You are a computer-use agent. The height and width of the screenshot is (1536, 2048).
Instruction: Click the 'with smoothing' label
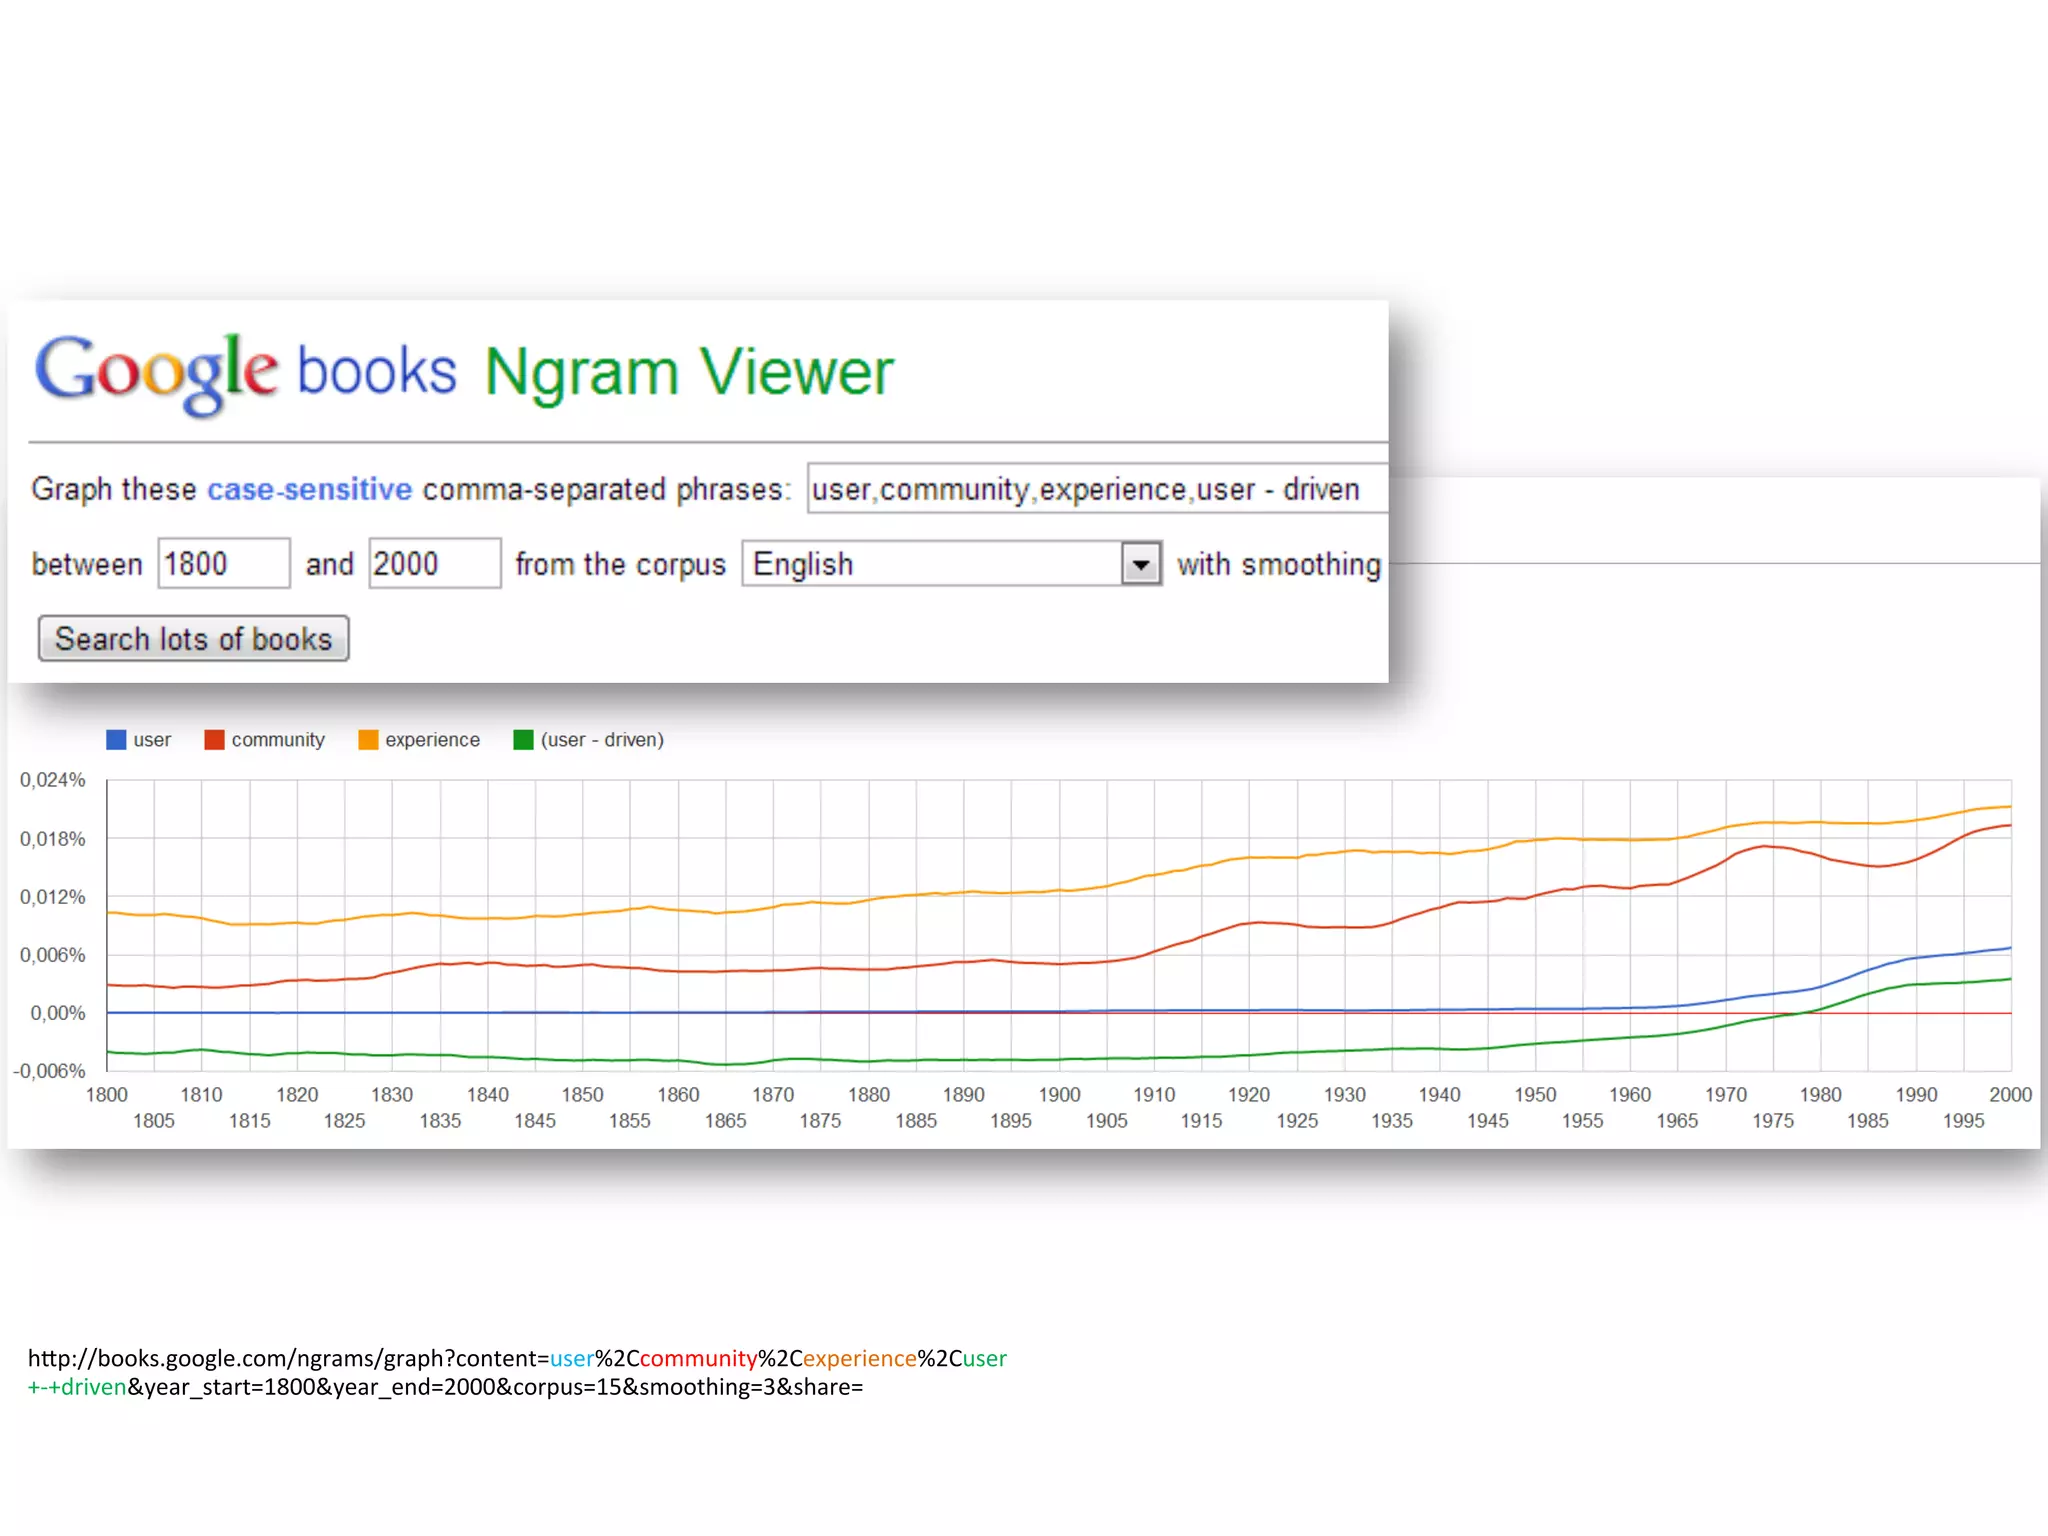pos(1279,564)
